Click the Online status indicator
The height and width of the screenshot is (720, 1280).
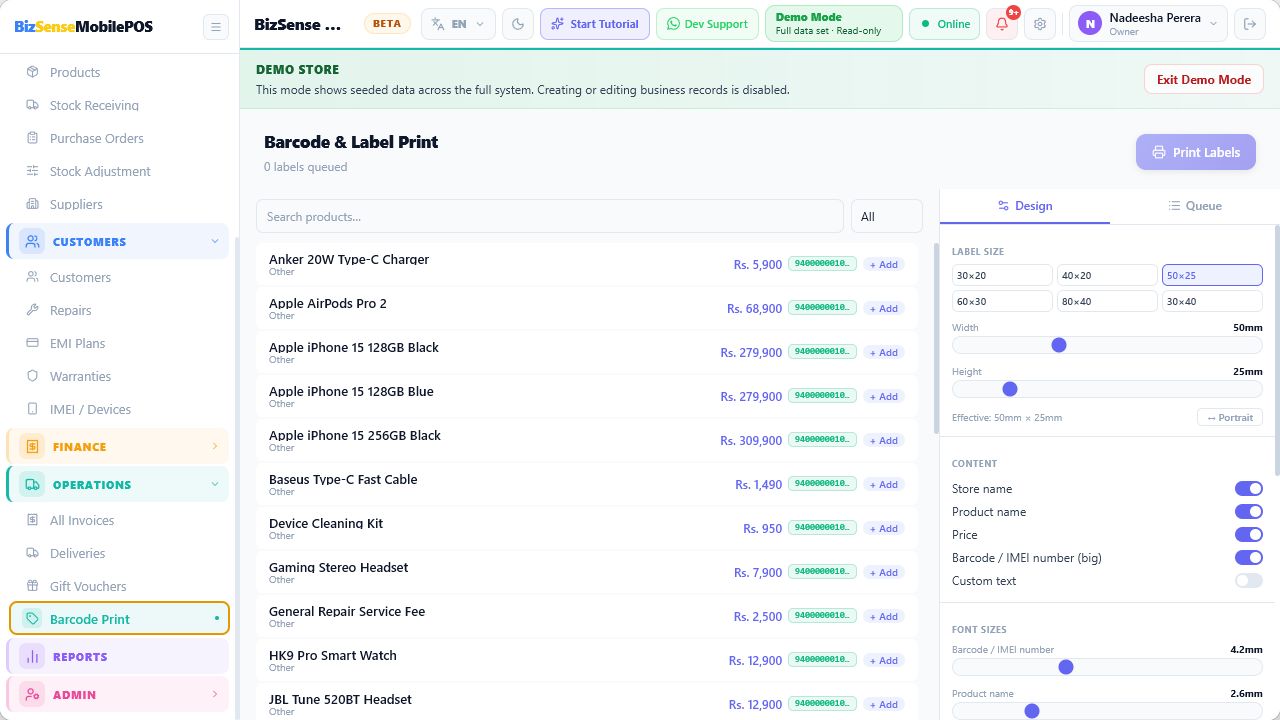tap(945, 24)
